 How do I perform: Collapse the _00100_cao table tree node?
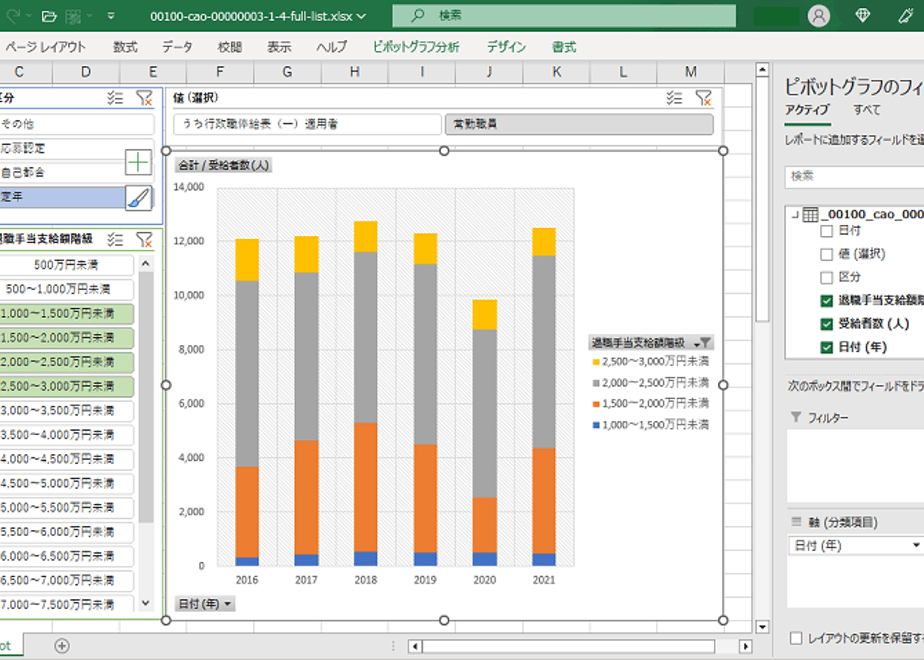pos(795,214)
